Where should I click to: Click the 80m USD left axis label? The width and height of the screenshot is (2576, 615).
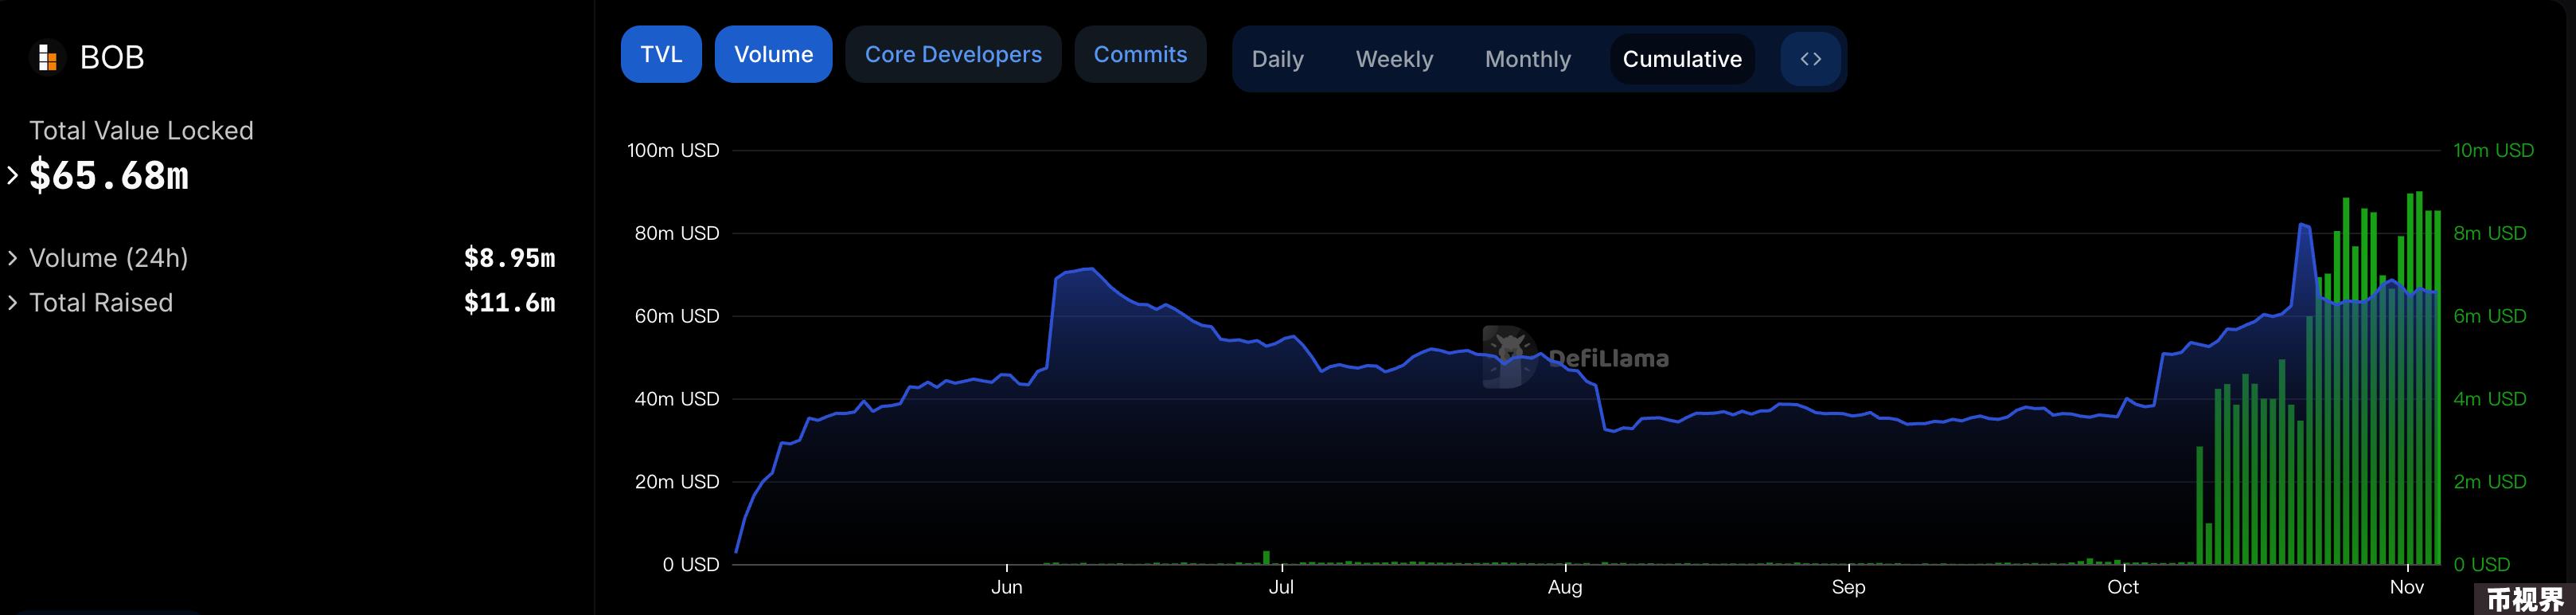click(677, 233)
